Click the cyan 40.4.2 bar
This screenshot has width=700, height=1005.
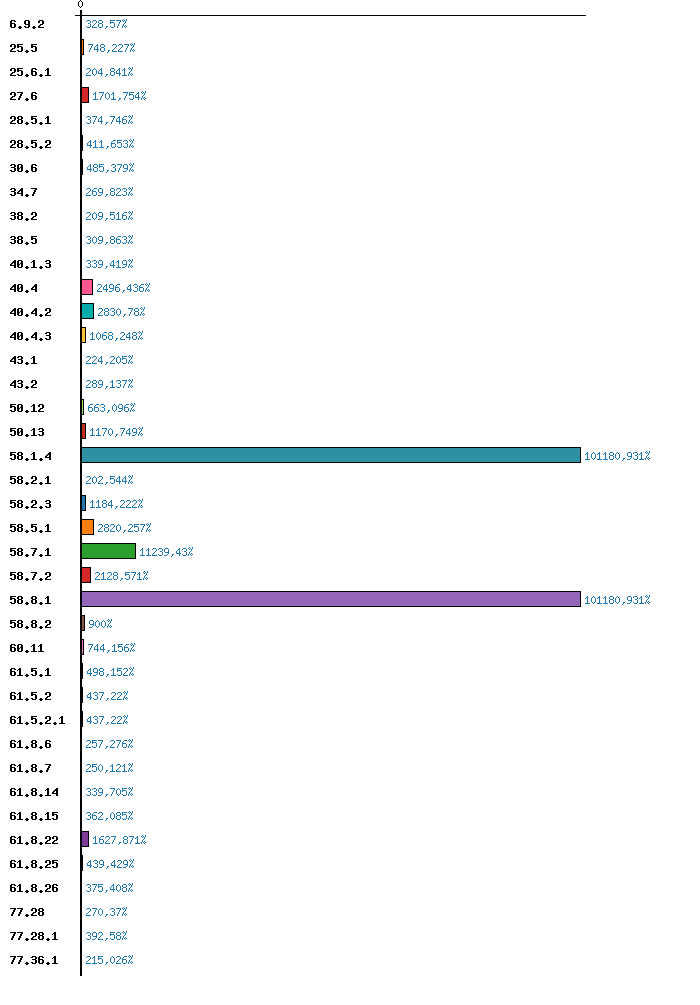pyautogui.click(x=87, y=311)
